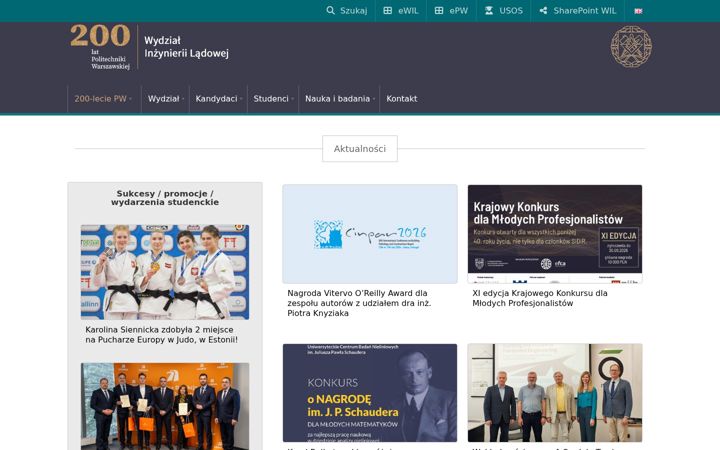
Task: Click the SharePoint WIL share icon
Action: pos(543,11)
